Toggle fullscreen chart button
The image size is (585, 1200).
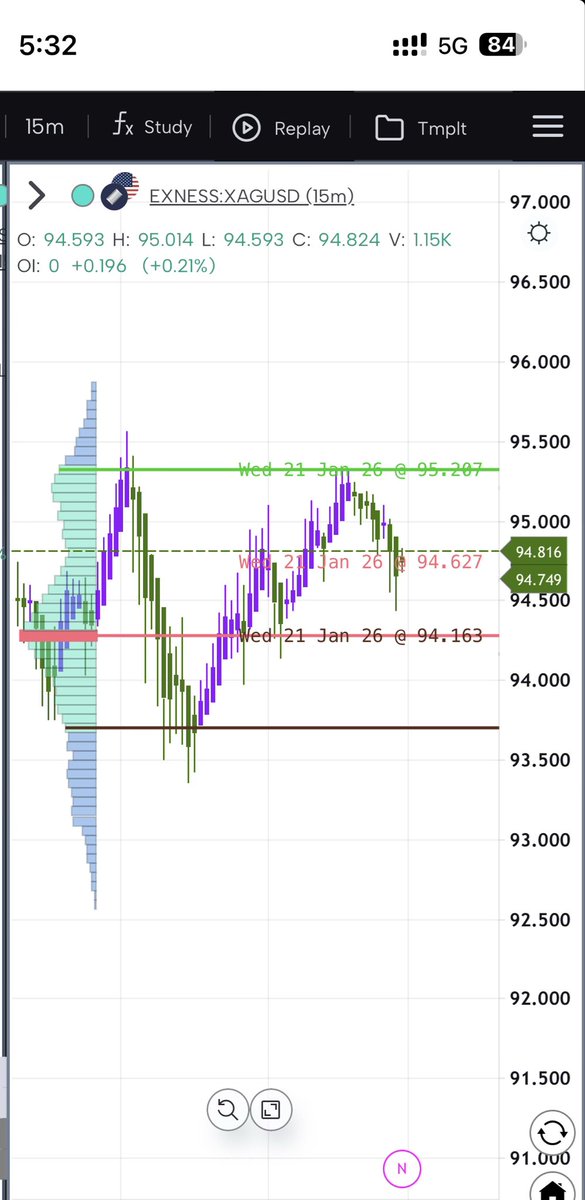click(x=270, y=1109)
